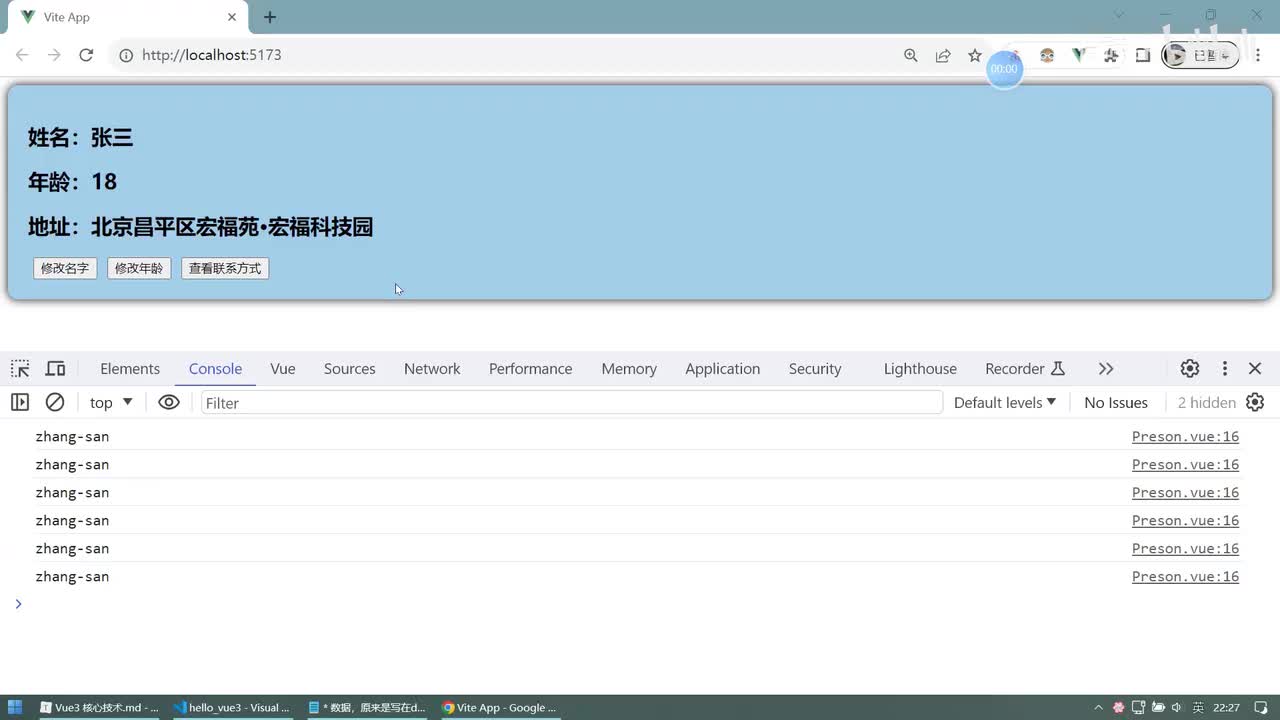1280x720 pixels.
Task: Reload the localhost page
Action: 86,55
